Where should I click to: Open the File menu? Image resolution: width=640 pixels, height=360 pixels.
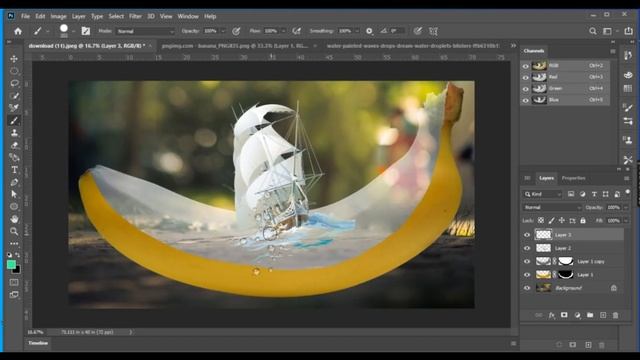[x=25, y=16]
